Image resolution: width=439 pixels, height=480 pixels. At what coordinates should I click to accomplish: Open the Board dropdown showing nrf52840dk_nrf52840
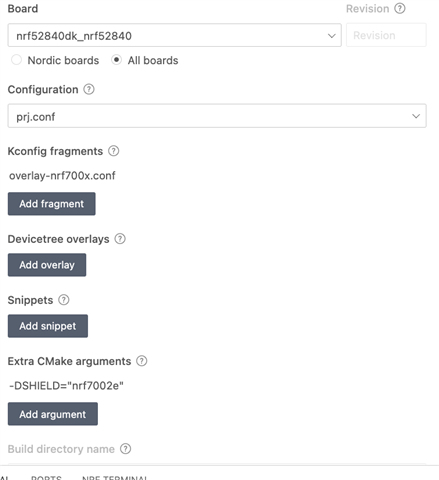point(174,35)
